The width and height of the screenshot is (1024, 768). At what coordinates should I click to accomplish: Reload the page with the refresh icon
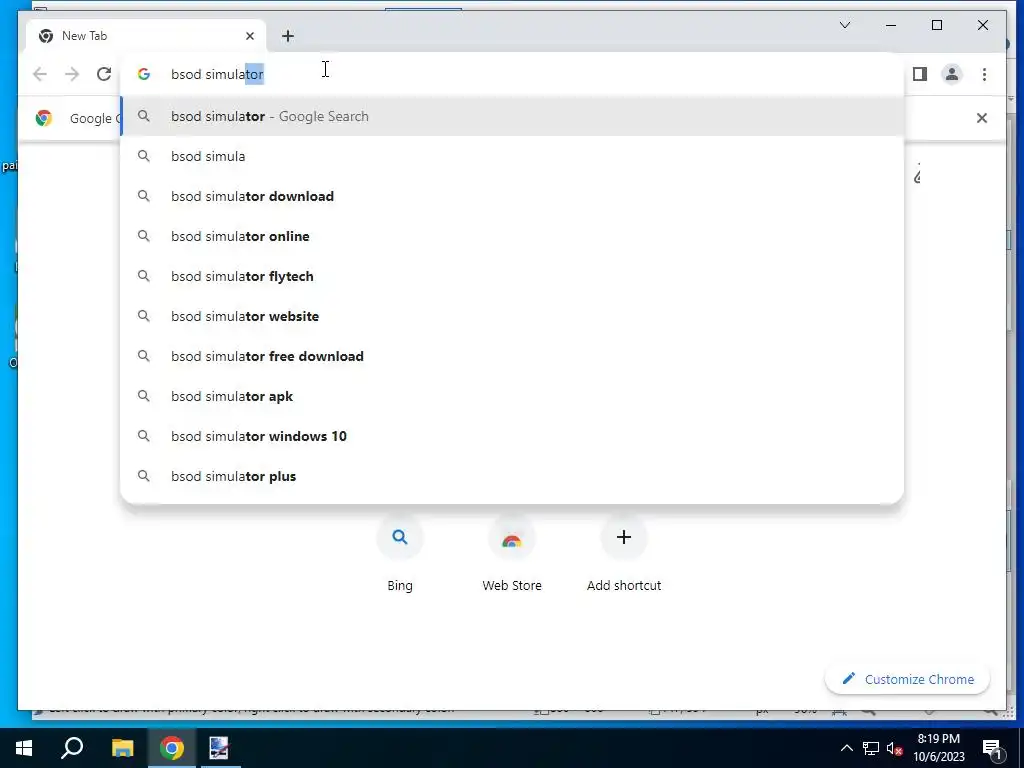(x=104, y=74)
